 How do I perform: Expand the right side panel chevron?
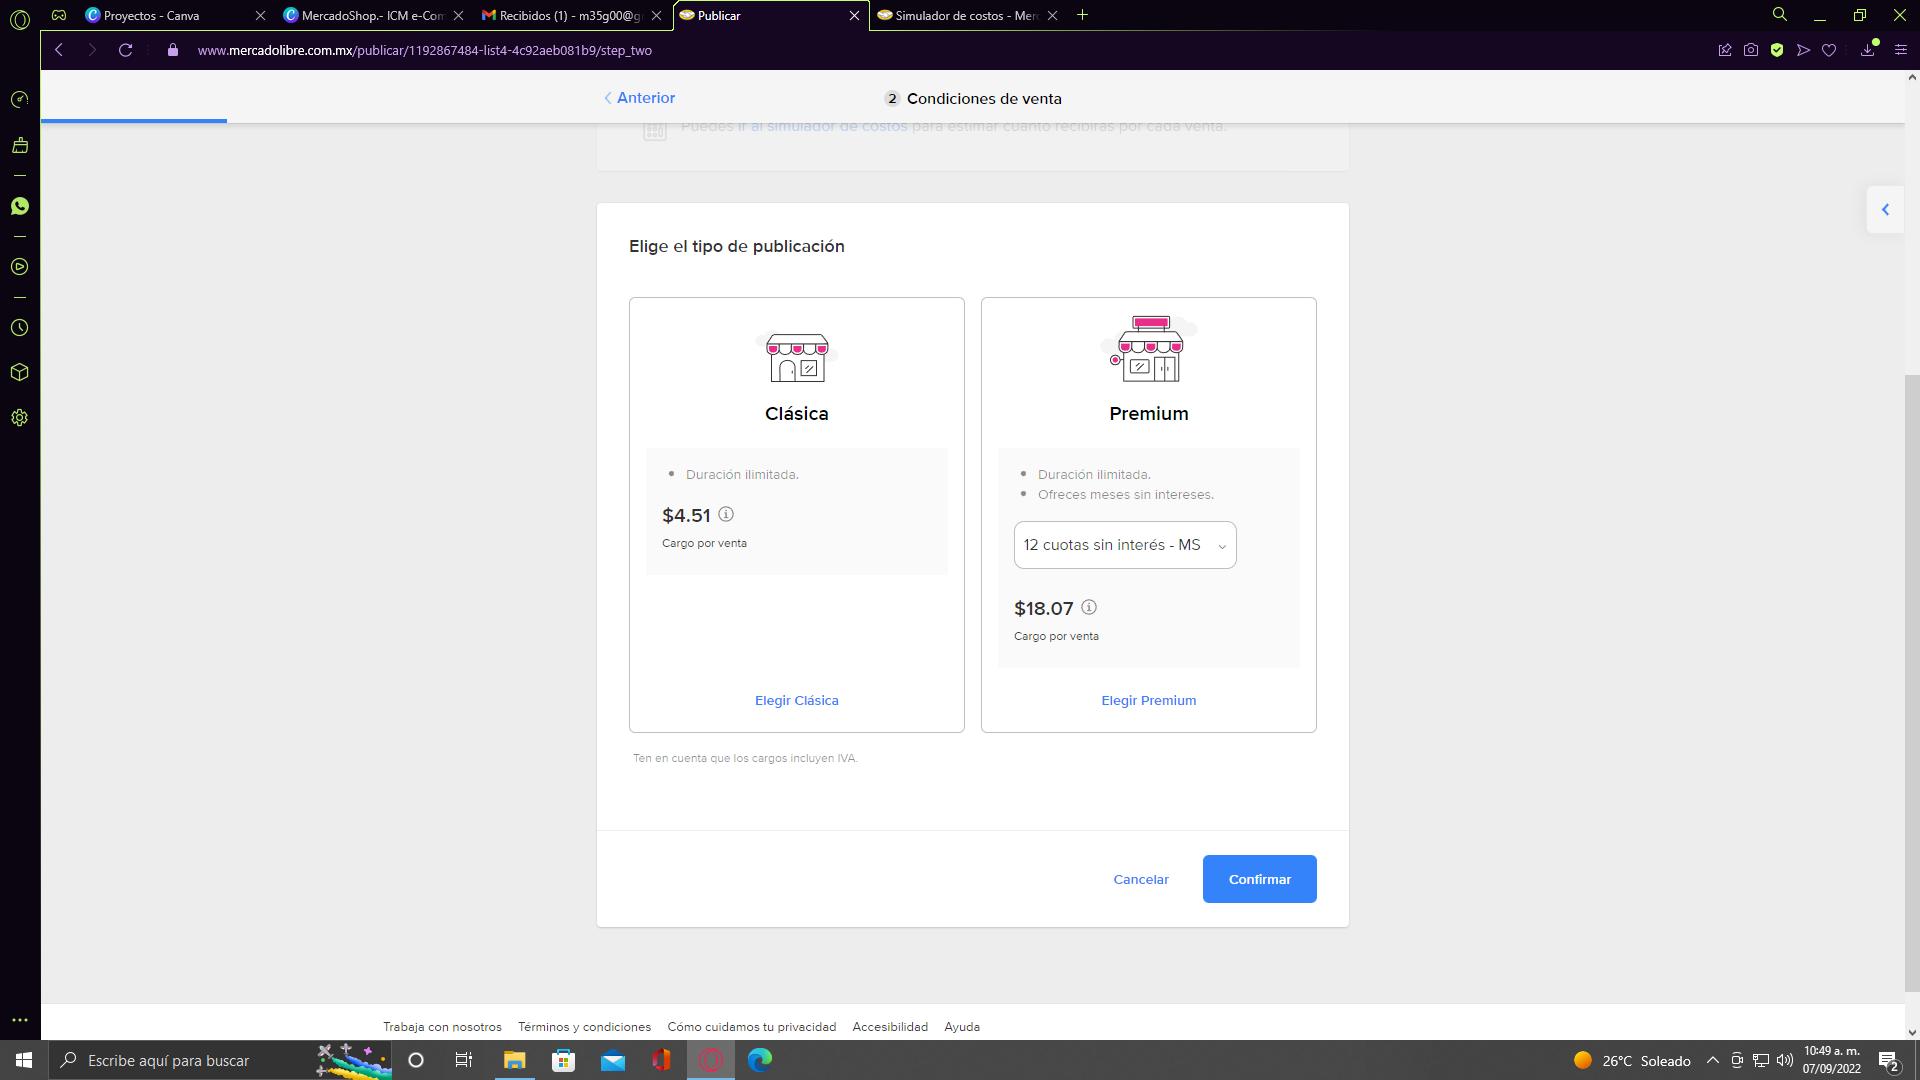coord(1885,210)
